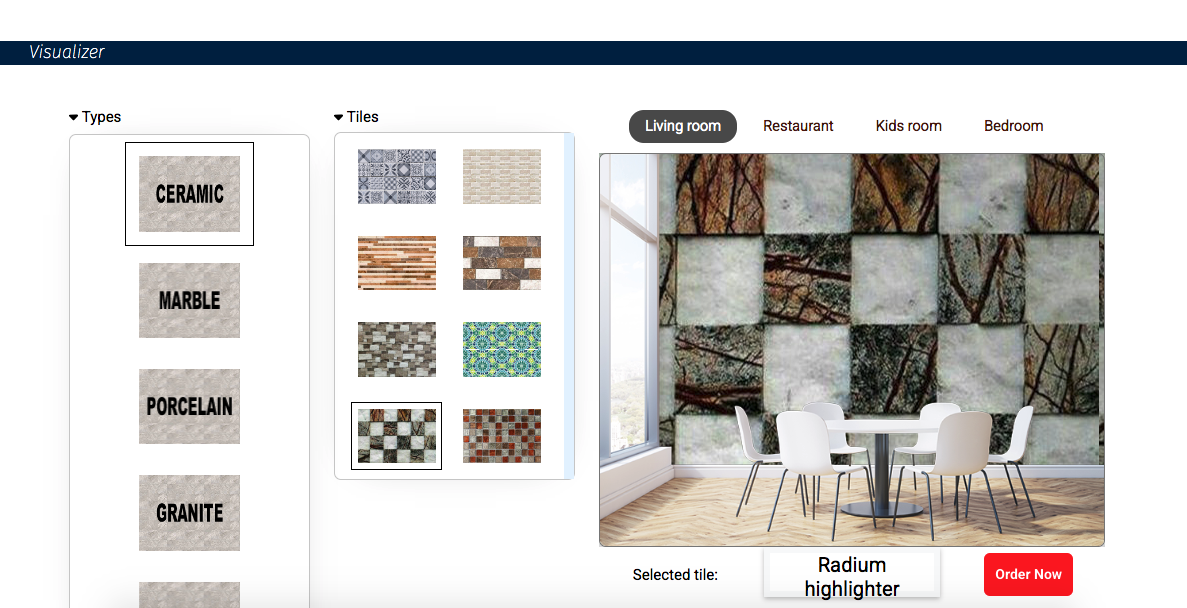Choose the brown and white stone brick tile
The height and width of the screenshot is (608, 1187).
tap(502, 263)
